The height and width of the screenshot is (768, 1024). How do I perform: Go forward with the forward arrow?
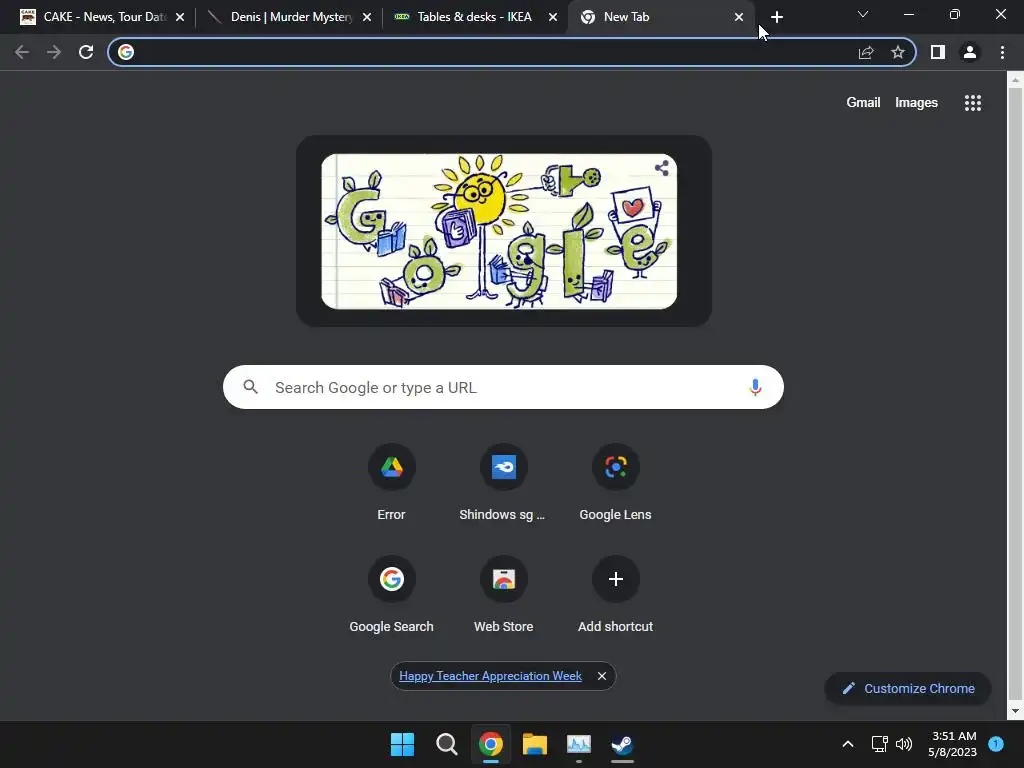click(x=54, y=52)
